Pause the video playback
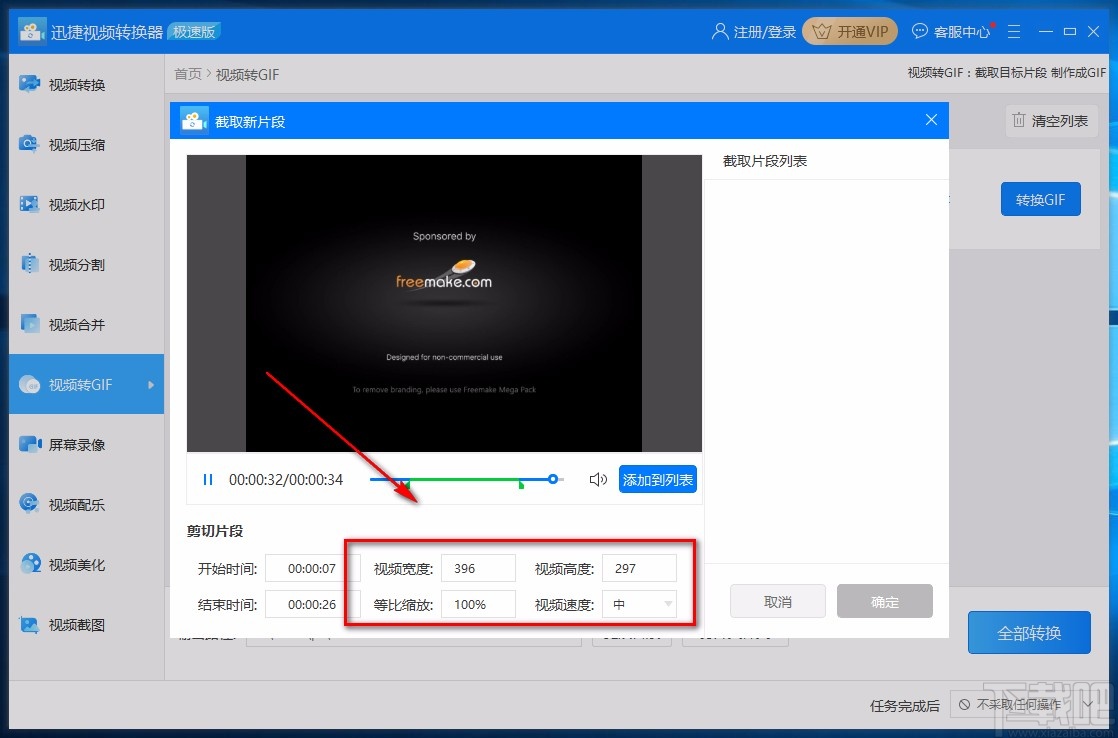The height and width of the screenshot is (738, 1118). click(207, 479)
